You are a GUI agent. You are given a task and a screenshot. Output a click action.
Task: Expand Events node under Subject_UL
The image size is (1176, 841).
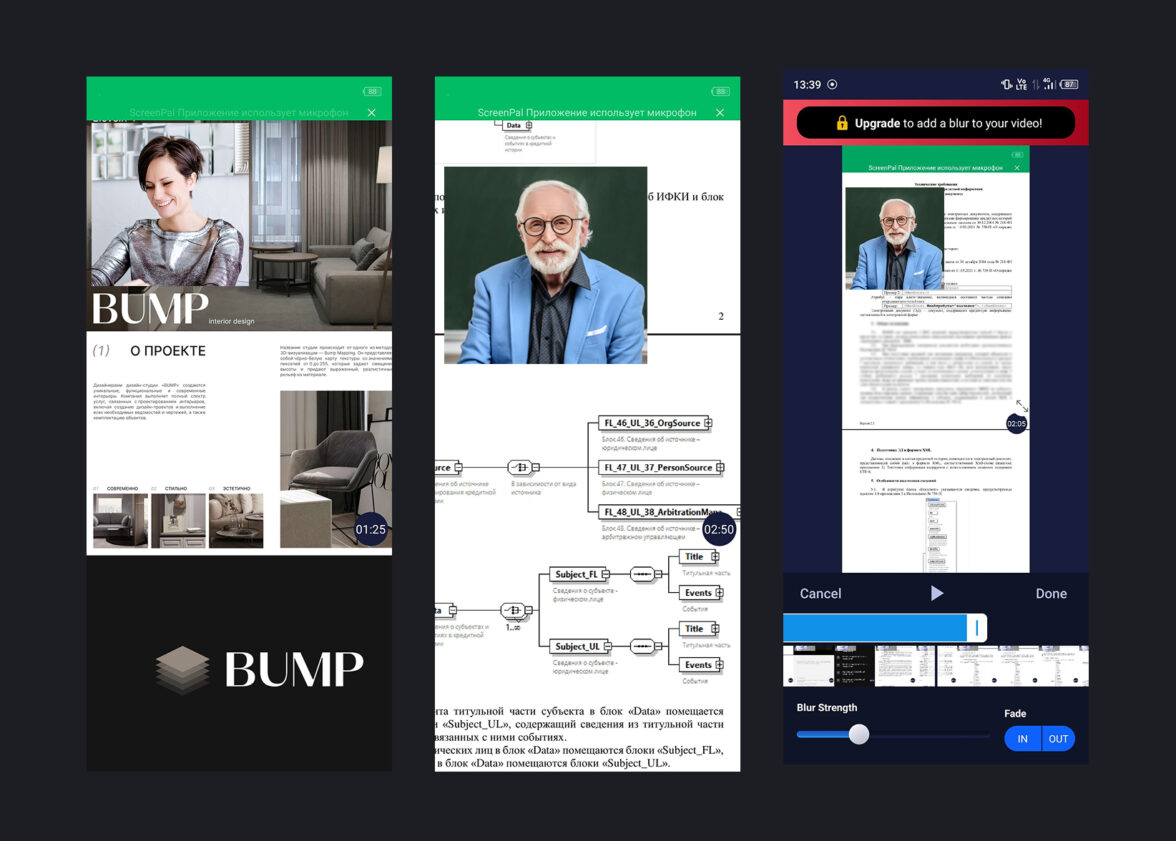[719, 665]
